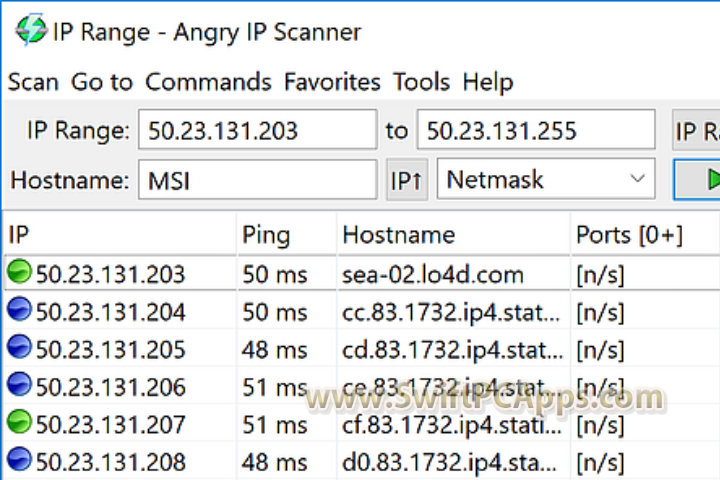The image size is (720, 480).
Task: Select row with IP 50.23.131.205
Action: 362,349
